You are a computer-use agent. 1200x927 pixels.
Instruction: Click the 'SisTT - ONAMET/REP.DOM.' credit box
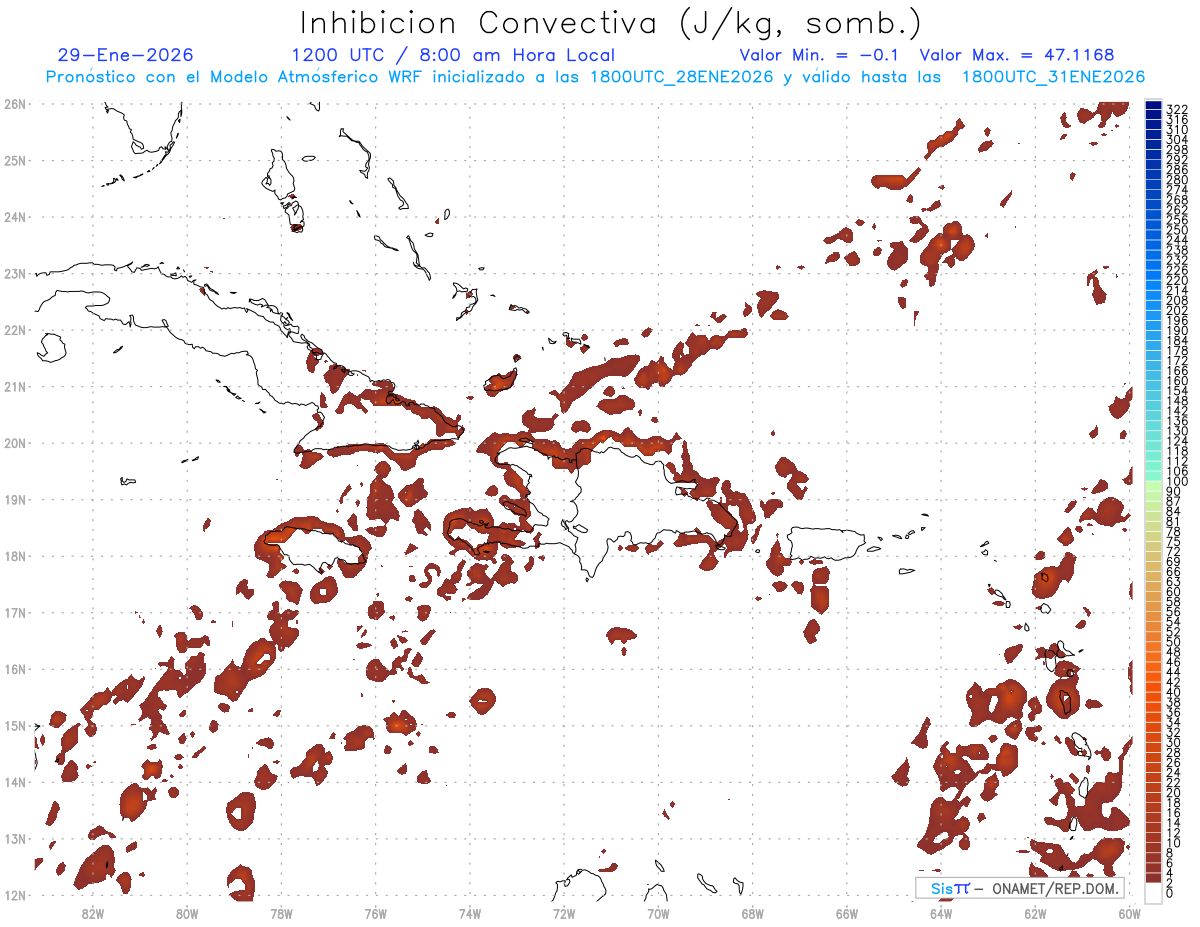1019,888
